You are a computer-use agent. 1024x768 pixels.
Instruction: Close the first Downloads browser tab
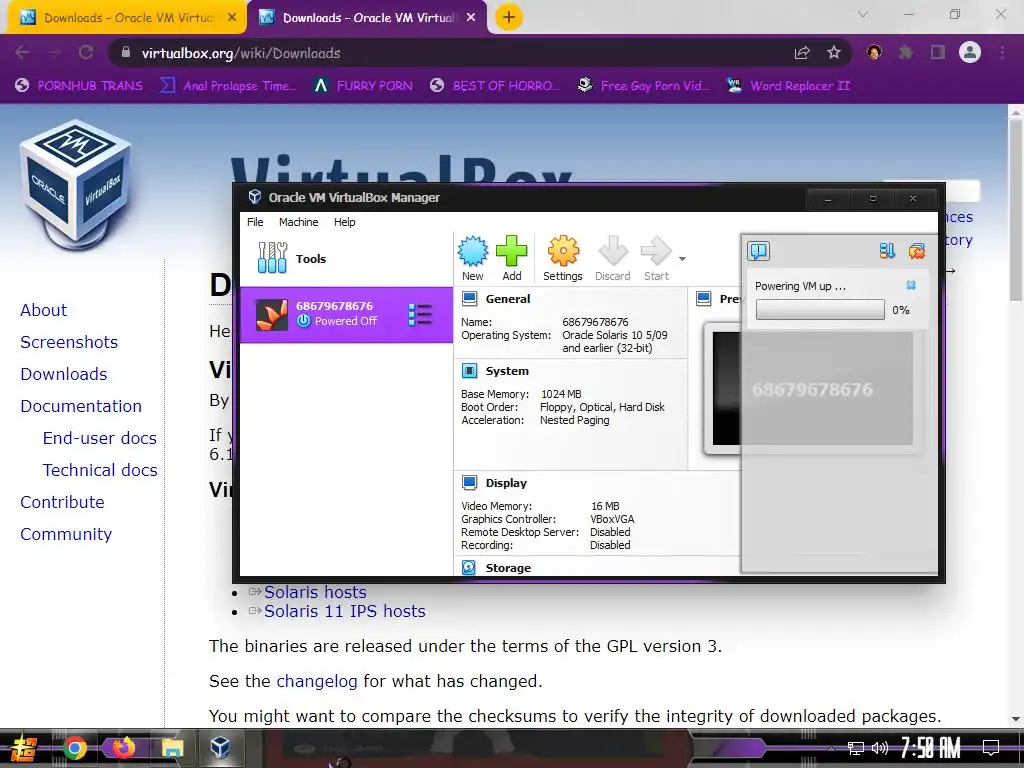point(232,18)
